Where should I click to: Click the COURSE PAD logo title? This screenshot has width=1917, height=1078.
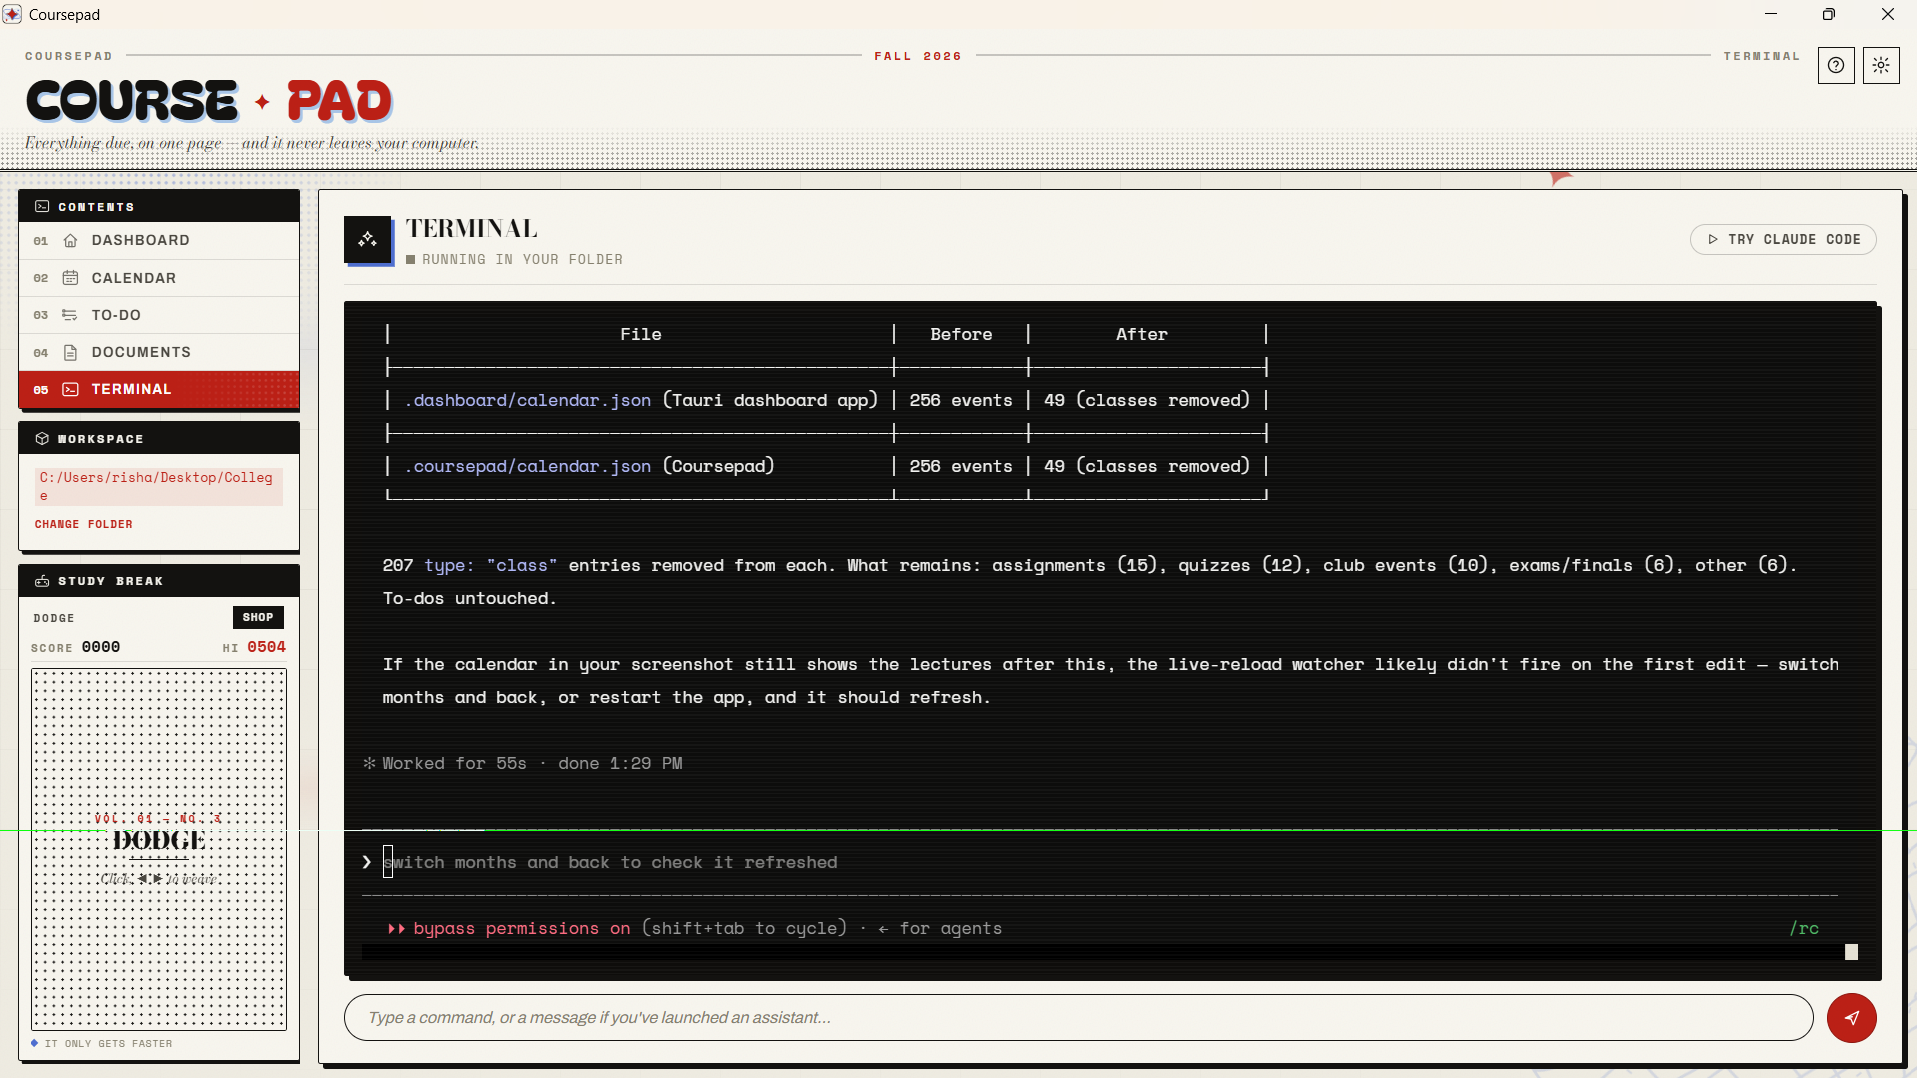(209, 101)
